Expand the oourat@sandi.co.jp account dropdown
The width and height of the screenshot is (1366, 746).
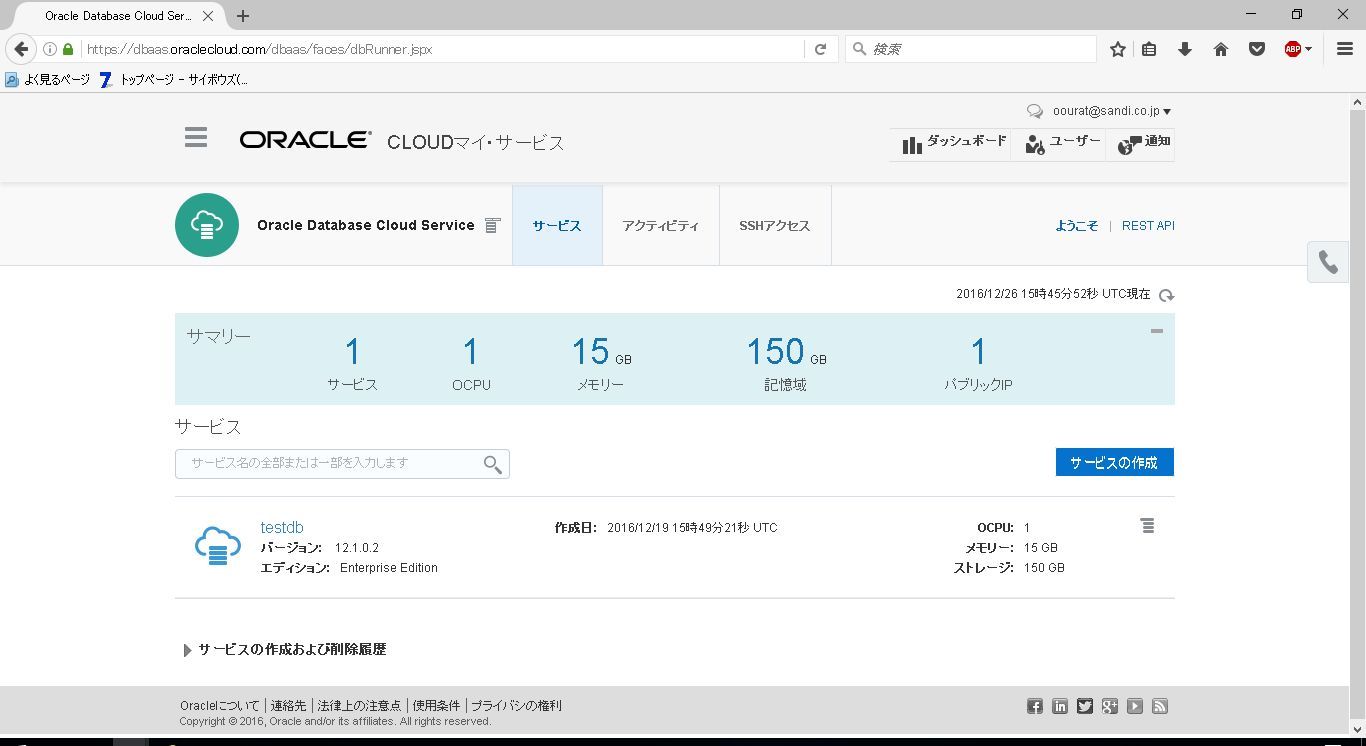click(x=1112, y=111)
